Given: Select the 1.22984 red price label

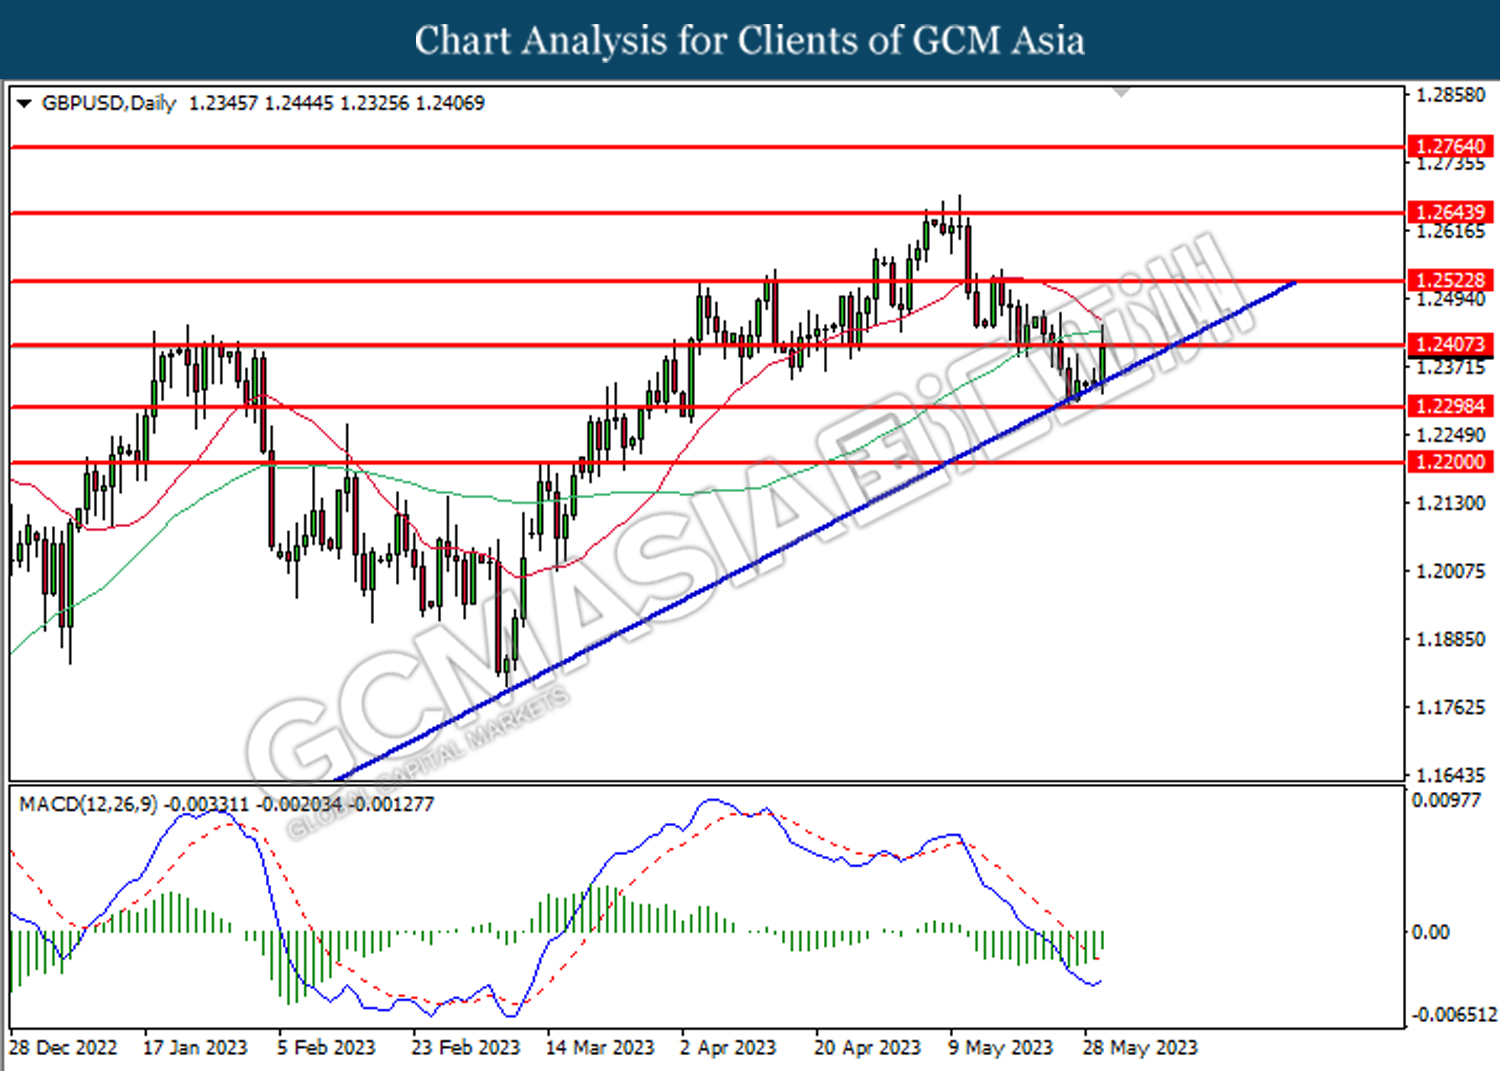Looking at the screenshot, I should tap(1451, 406).
